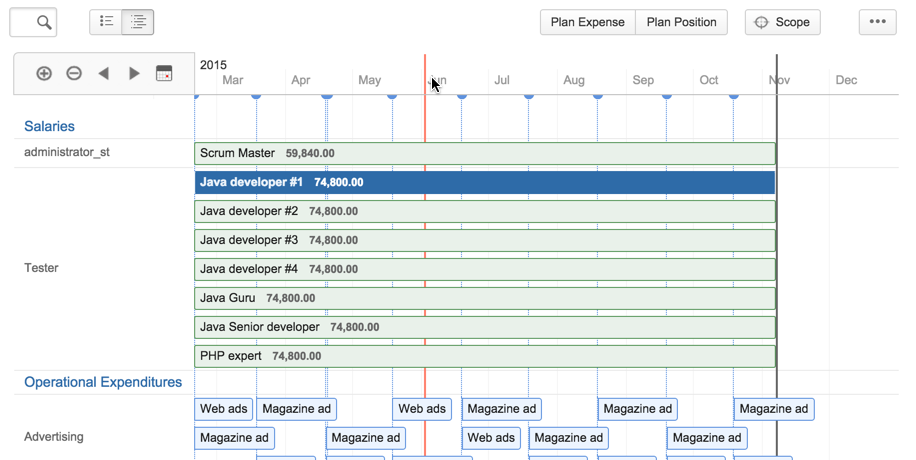Image resolution: width=916 pixels, height=460 pixels.
Task: Collapse the Operational Expenditures section
Action: pyautogui.click(x=103, y=382)
